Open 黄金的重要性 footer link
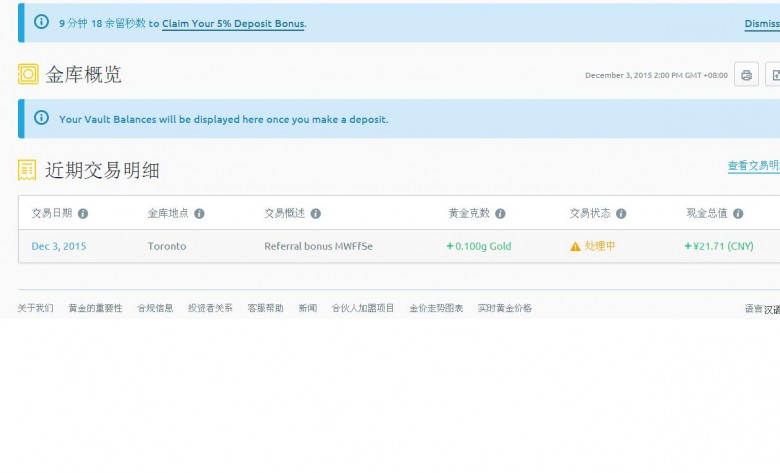 click(95, 308)
